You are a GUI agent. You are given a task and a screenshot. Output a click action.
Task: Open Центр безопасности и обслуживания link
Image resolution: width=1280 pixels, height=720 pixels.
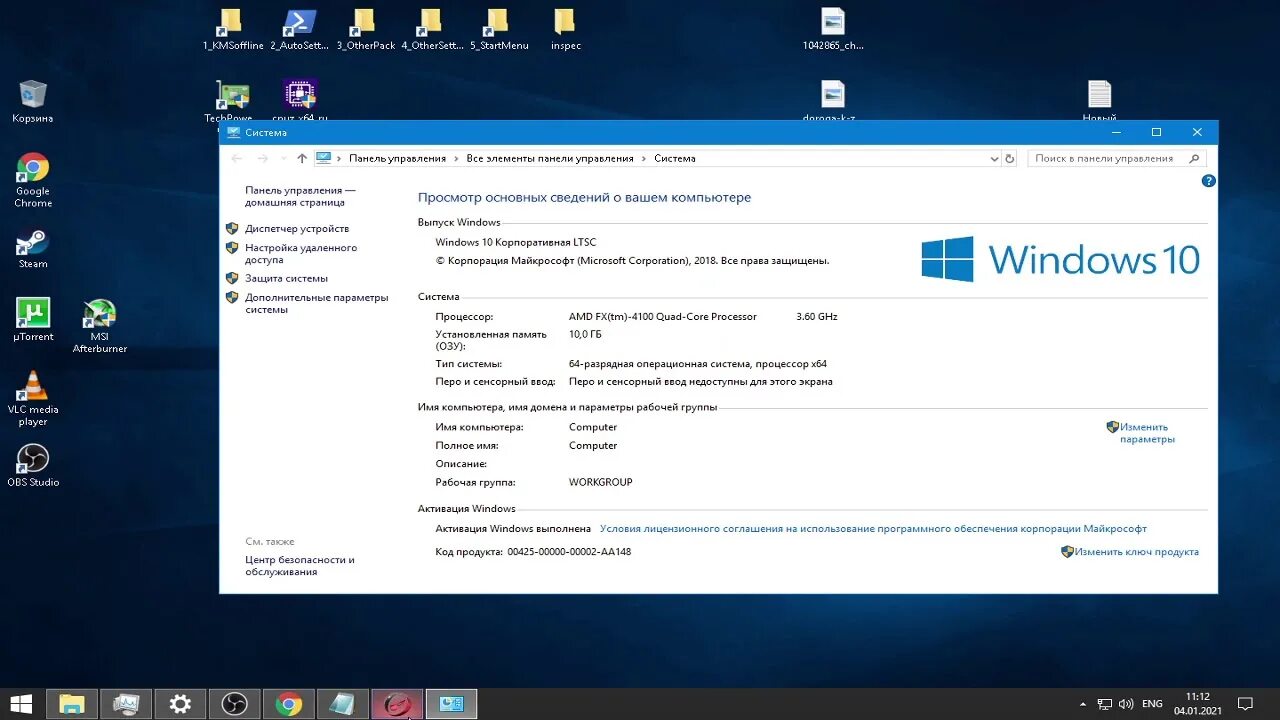point(300,566)
